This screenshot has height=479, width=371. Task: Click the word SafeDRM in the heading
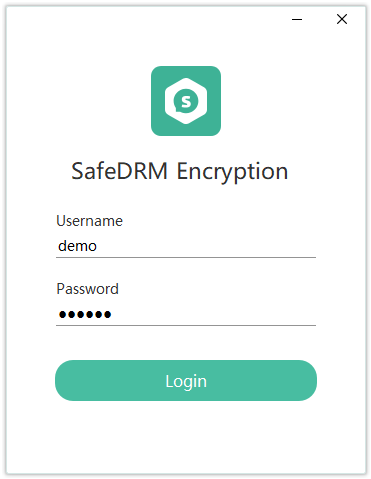tap(119, 171)
